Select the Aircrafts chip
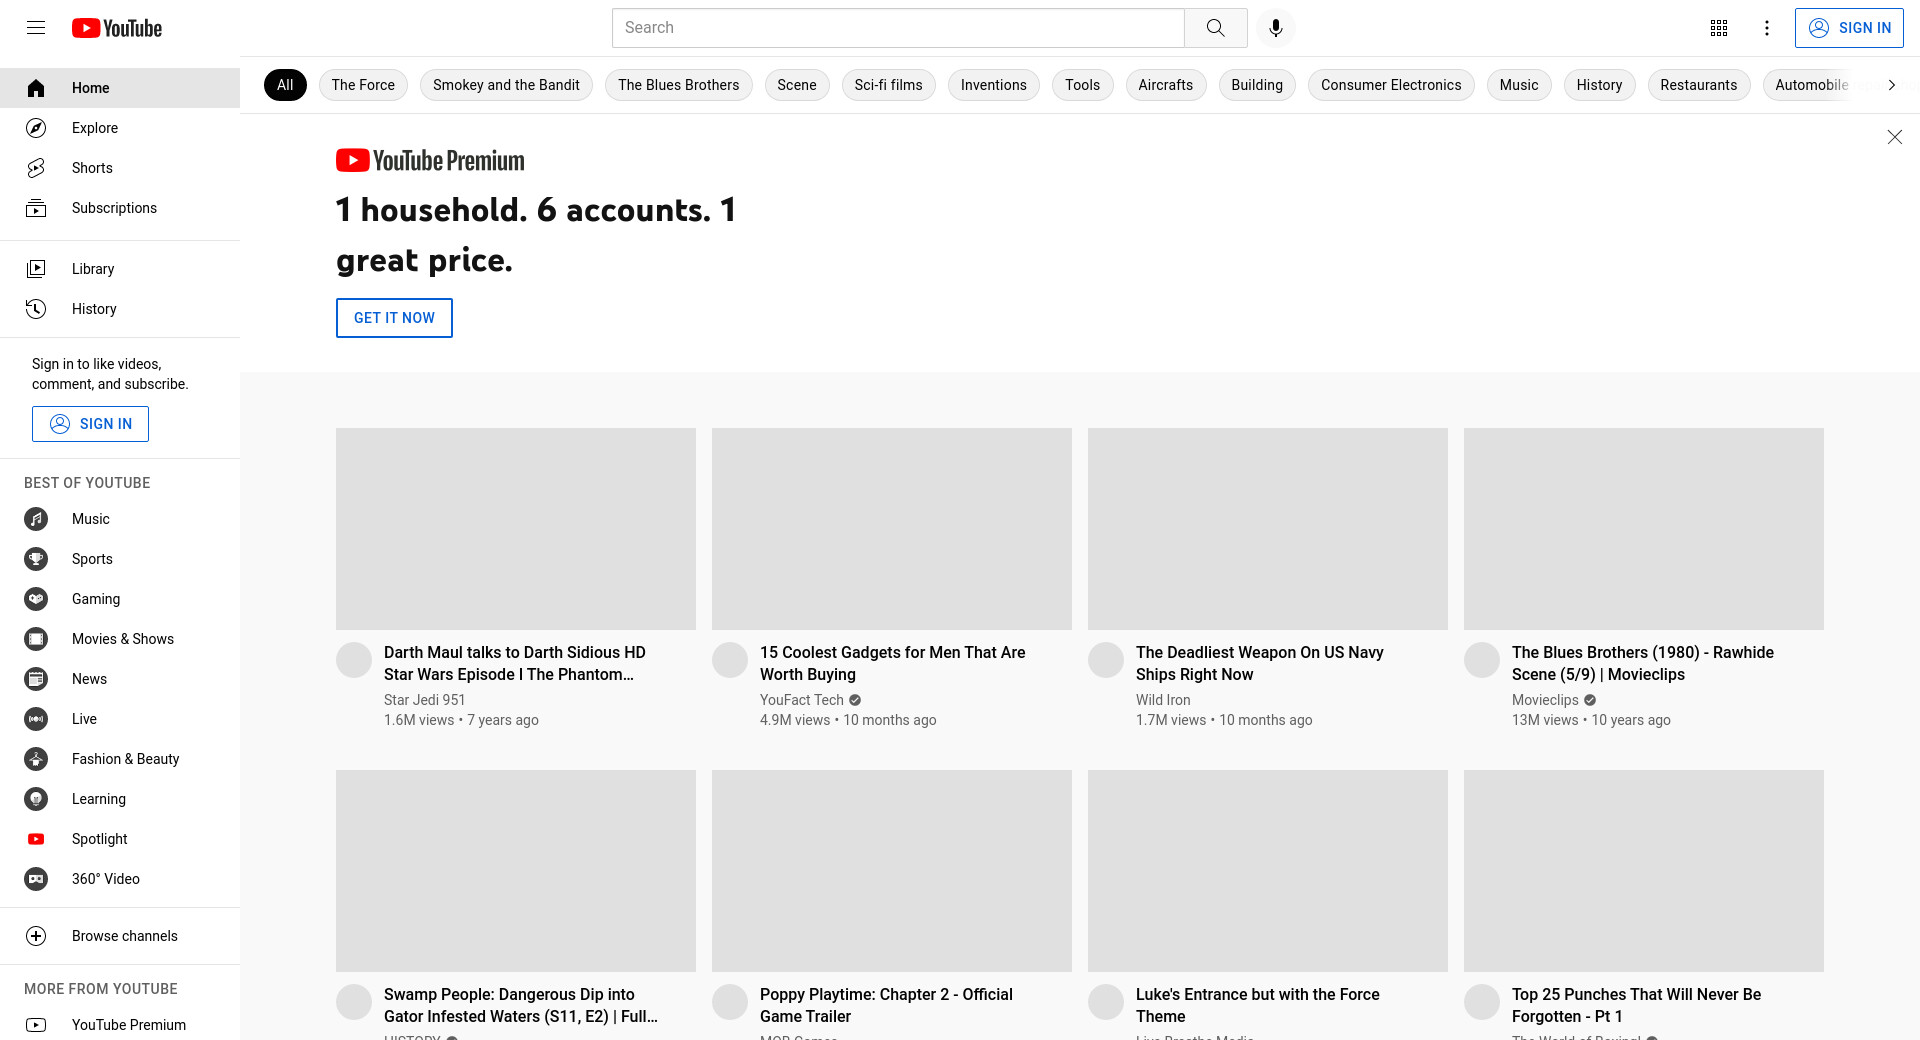This screenshot has height=1040, width=1920. click(1166, 85)
